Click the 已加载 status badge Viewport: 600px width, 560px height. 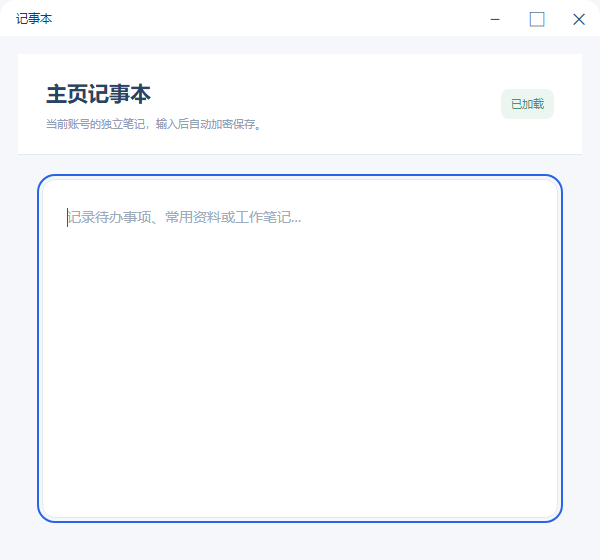click(x=527, y=104)
